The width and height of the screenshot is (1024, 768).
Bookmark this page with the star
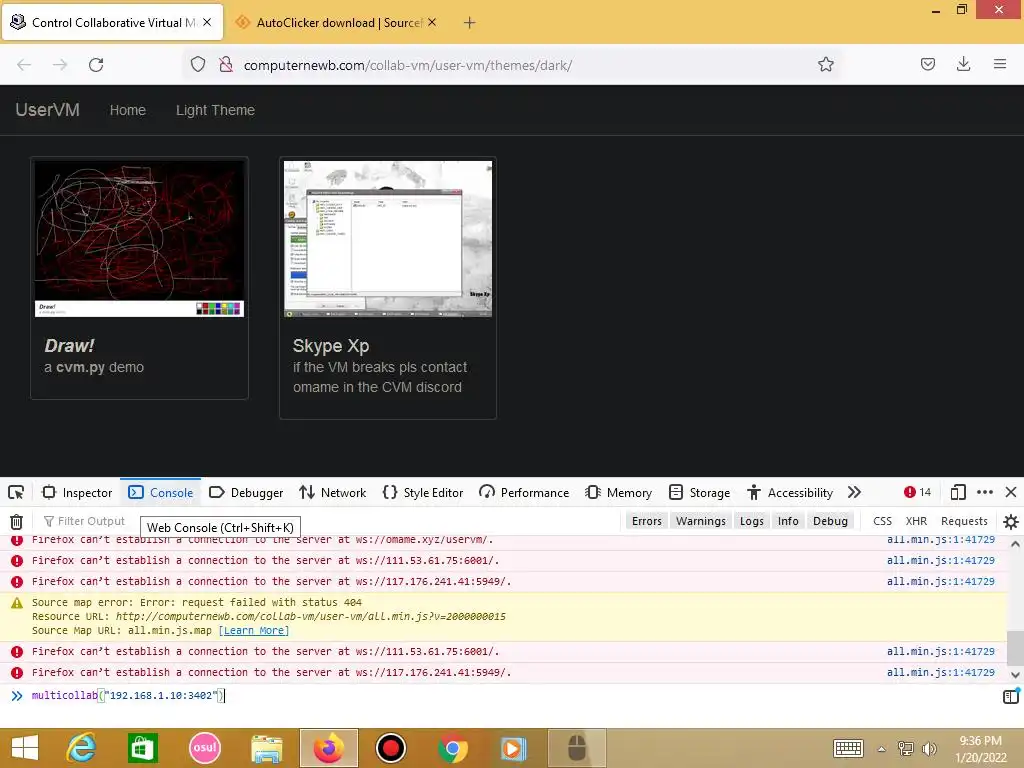825,65
